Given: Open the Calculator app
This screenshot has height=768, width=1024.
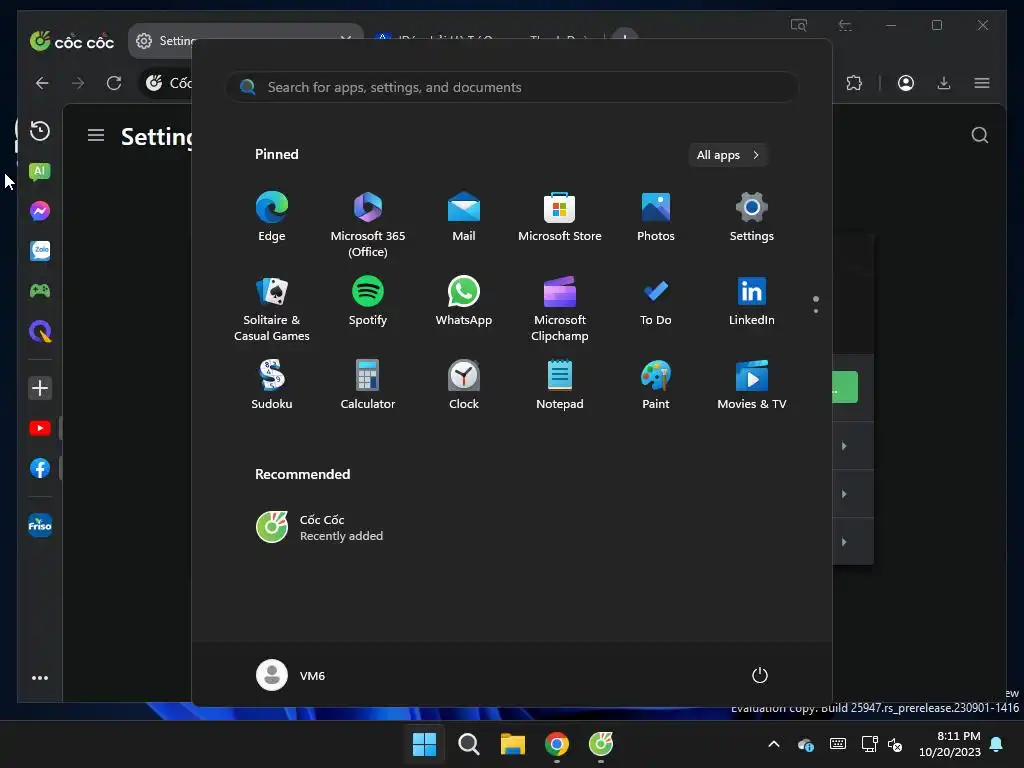Looking at the screenshot, I should (368, 385).
